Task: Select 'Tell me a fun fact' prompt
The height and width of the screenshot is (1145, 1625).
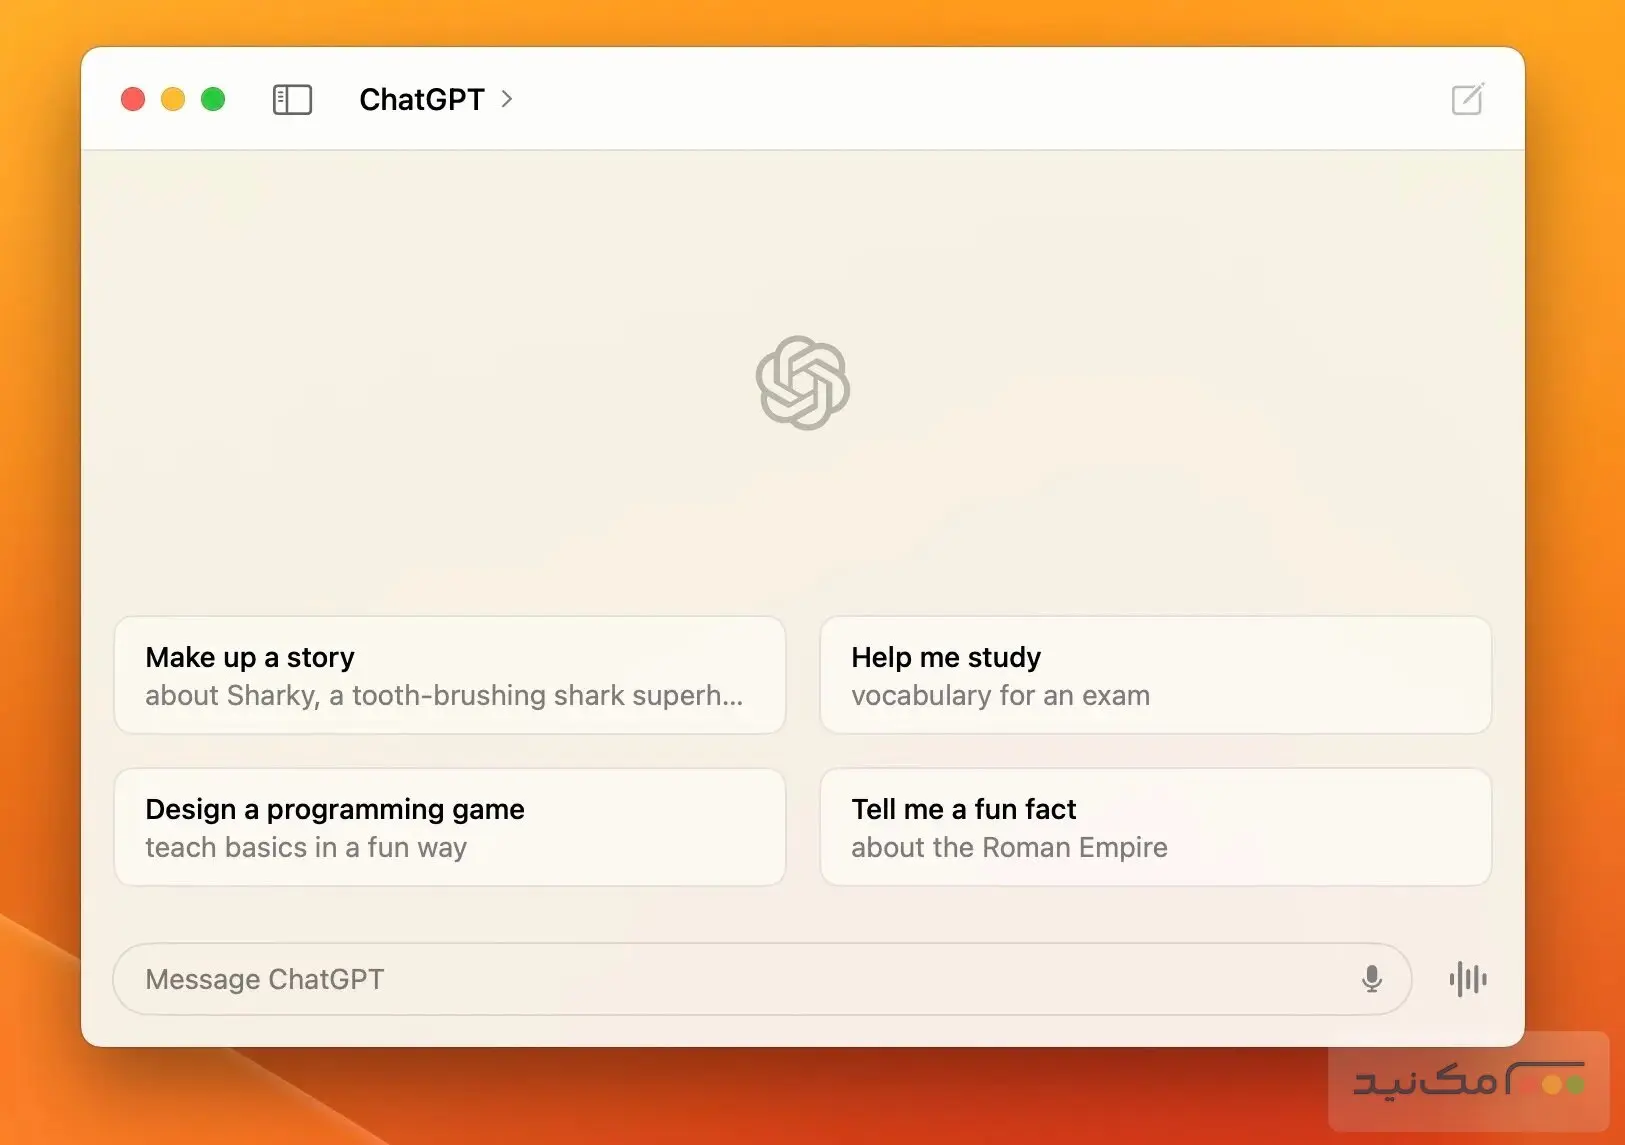Action: pyautogui.click(x=1155, y=827)
